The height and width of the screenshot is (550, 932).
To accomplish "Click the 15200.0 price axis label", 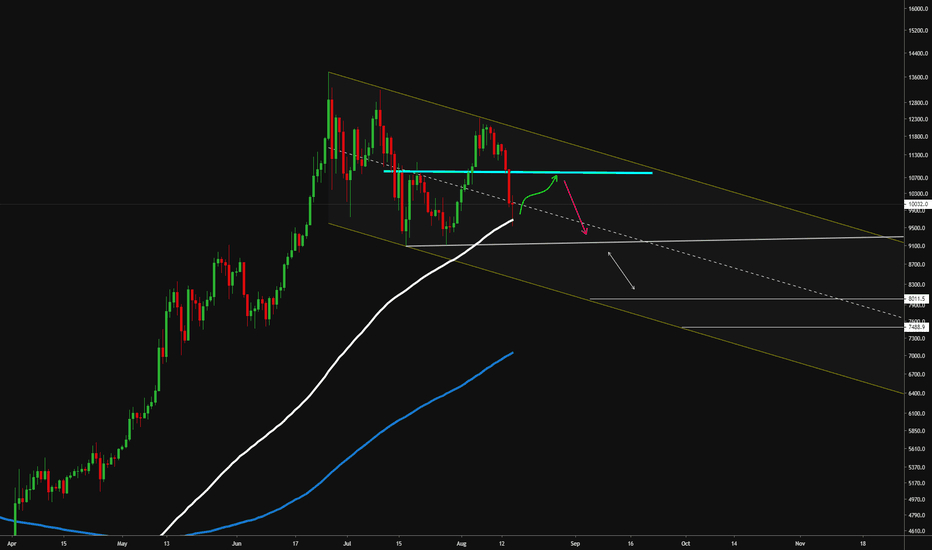I will click(919, 30).
